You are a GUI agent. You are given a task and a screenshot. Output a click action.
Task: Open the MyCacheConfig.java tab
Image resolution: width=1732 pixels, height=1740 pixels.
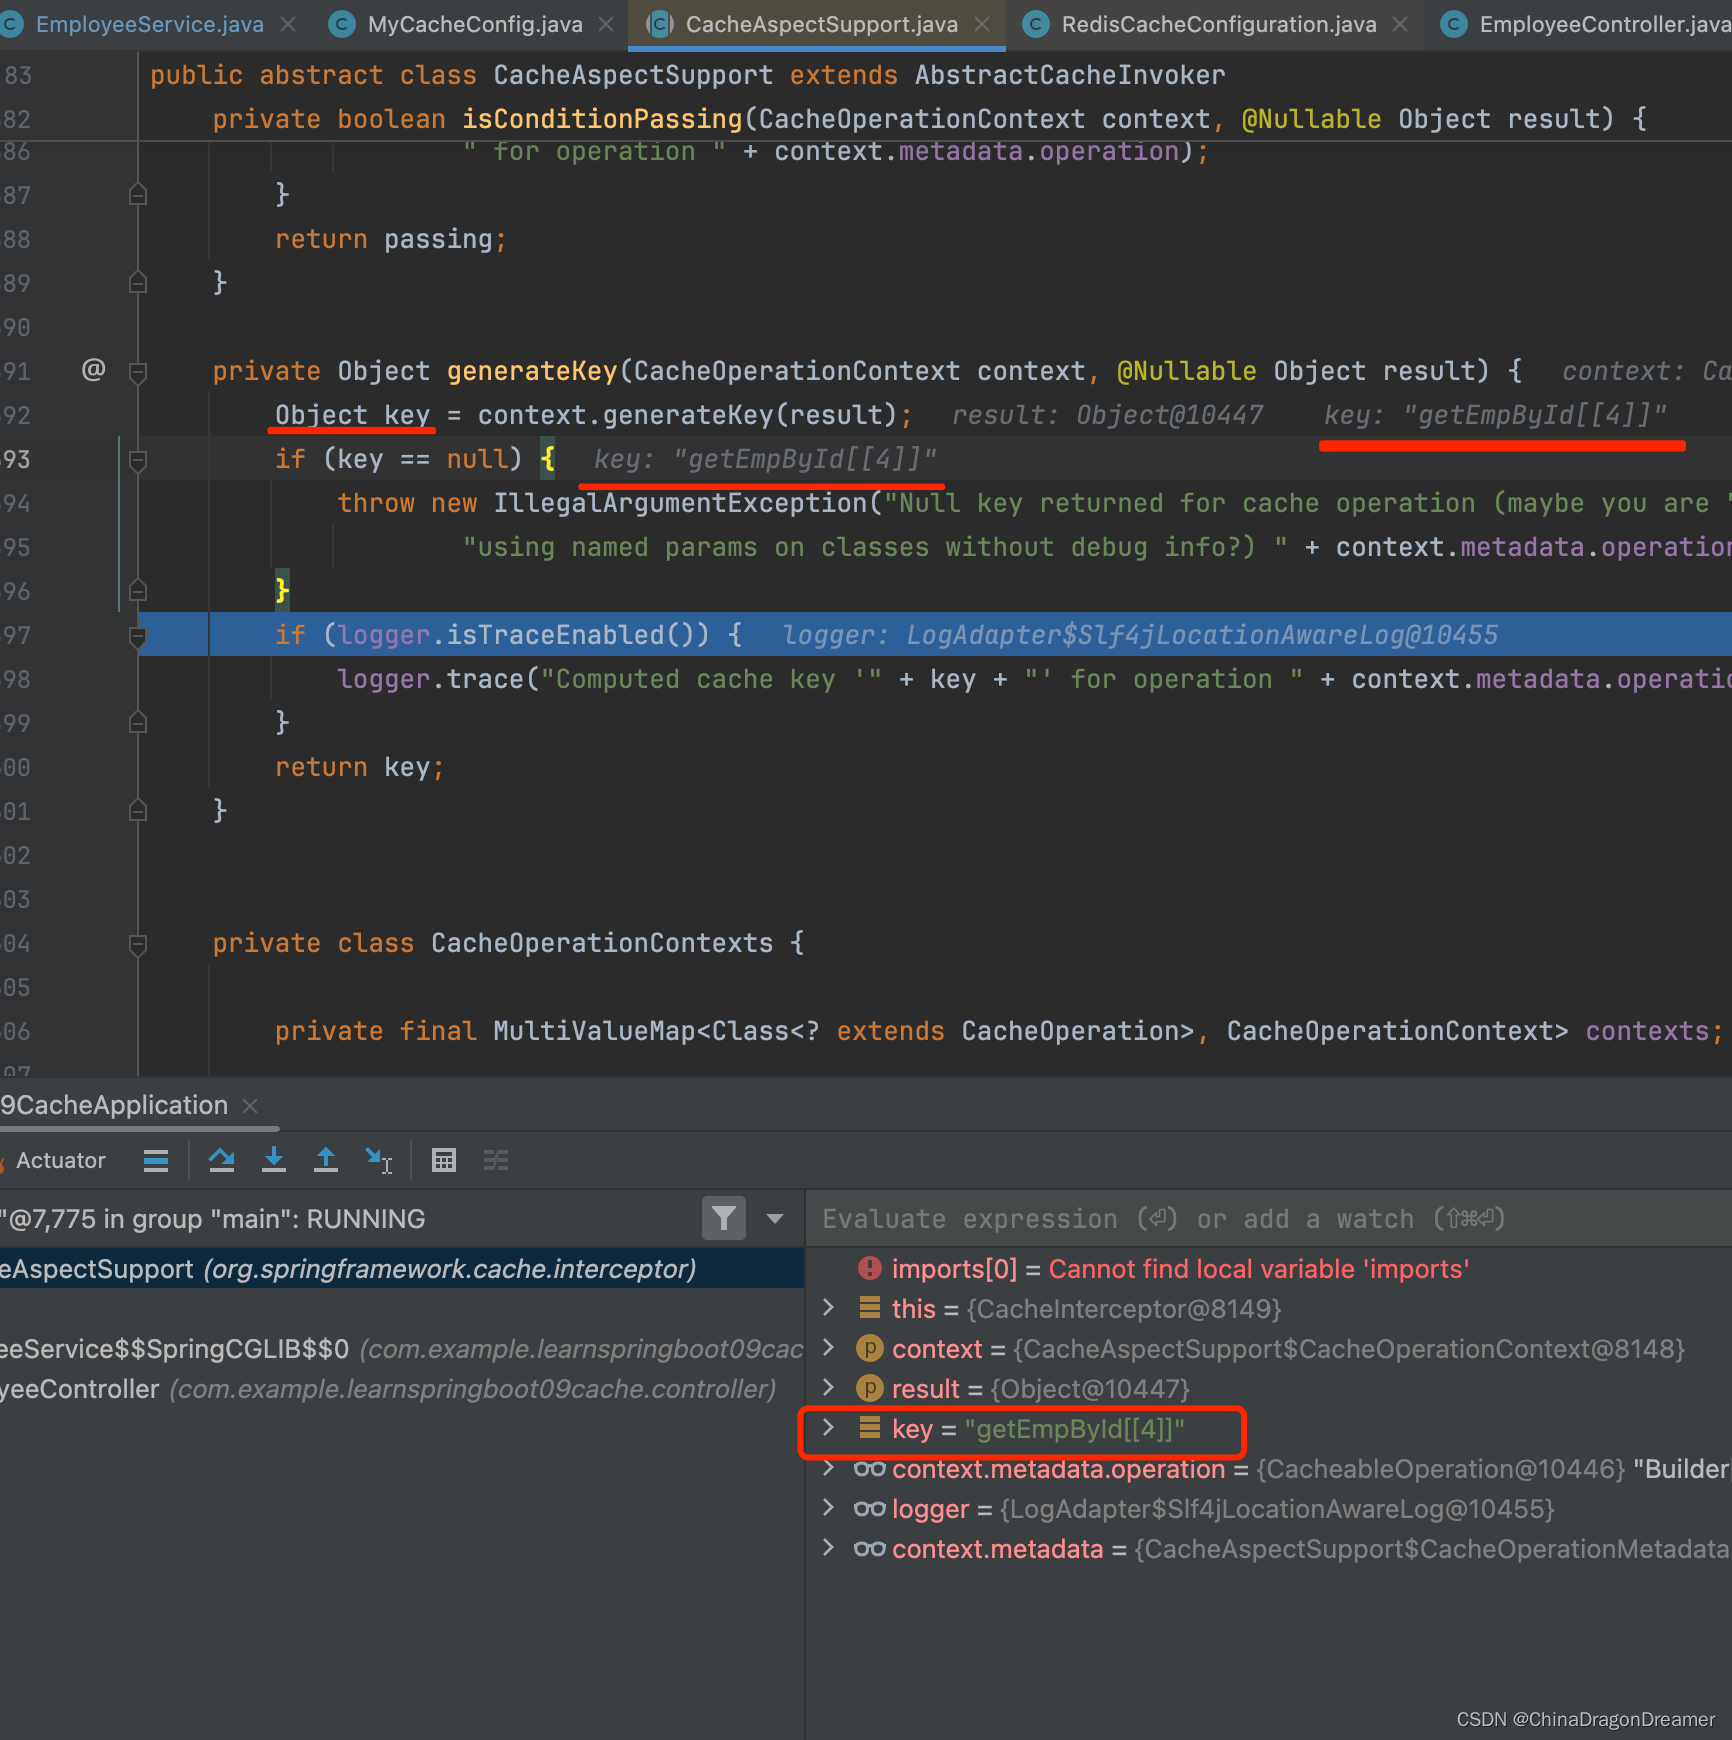click(x=475, y=24)
